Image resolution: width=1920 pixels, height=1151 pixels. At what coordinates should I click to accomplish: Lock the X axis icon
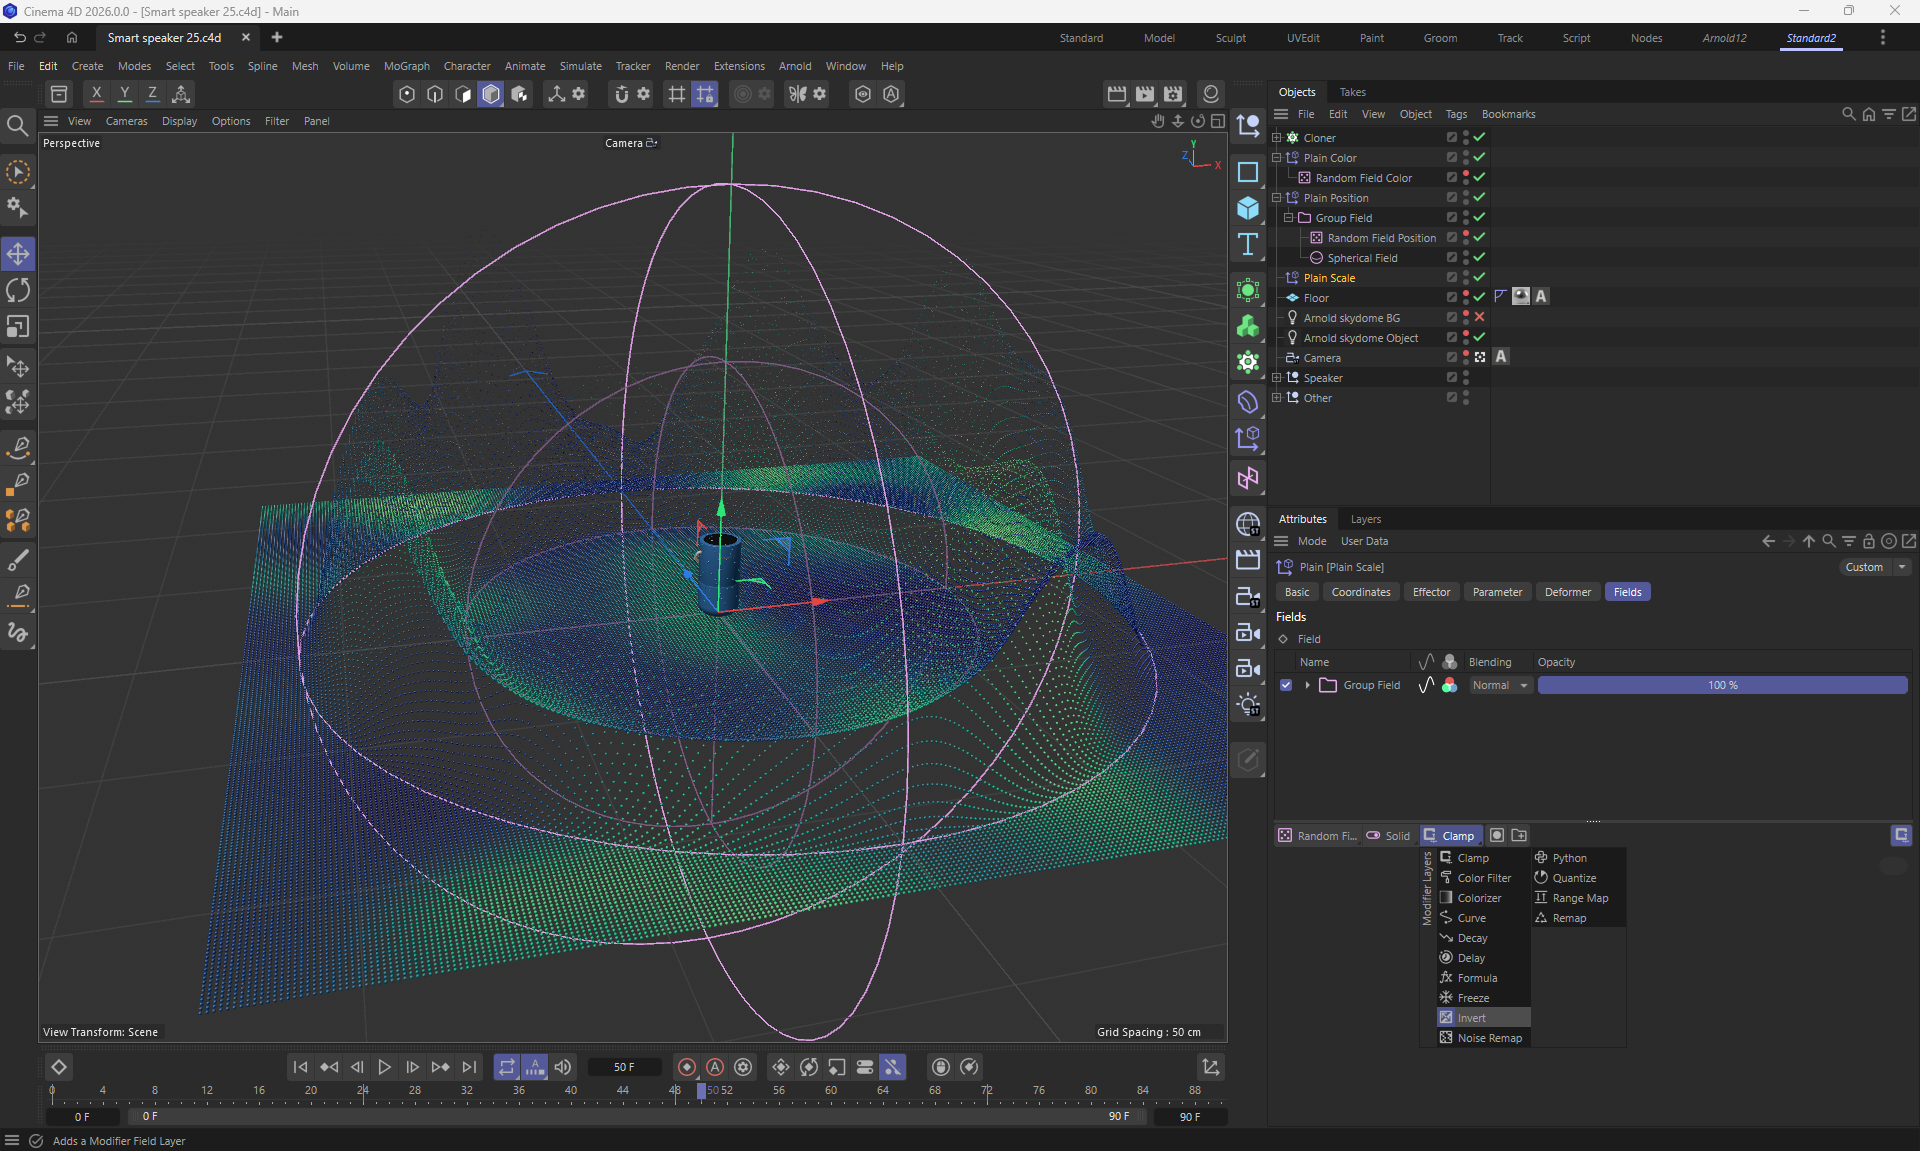(x=96, y=94)
